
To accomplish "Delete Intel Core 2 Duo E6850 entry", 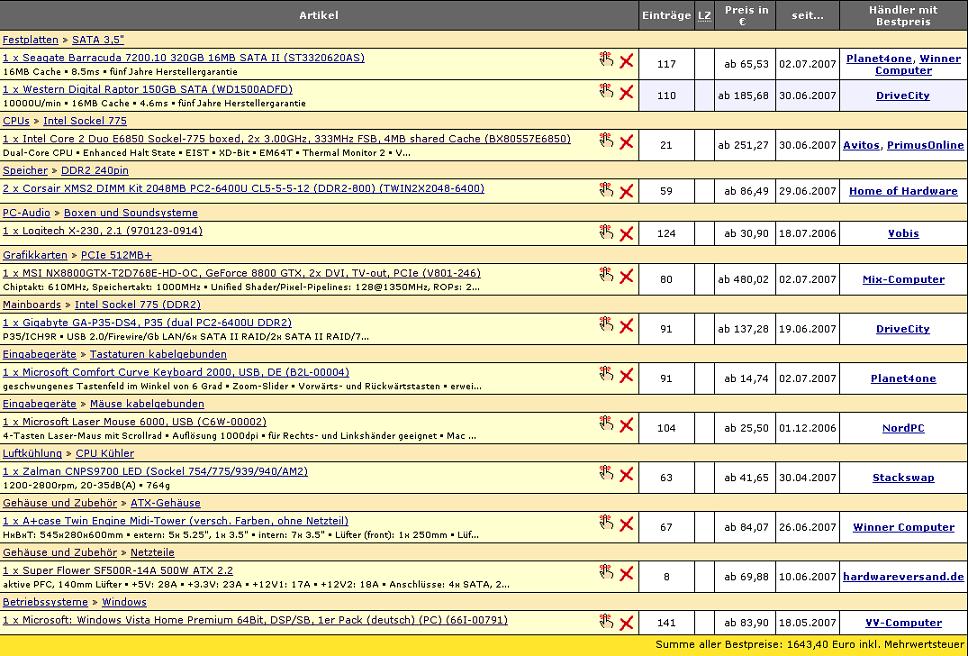I will [626, 142].
